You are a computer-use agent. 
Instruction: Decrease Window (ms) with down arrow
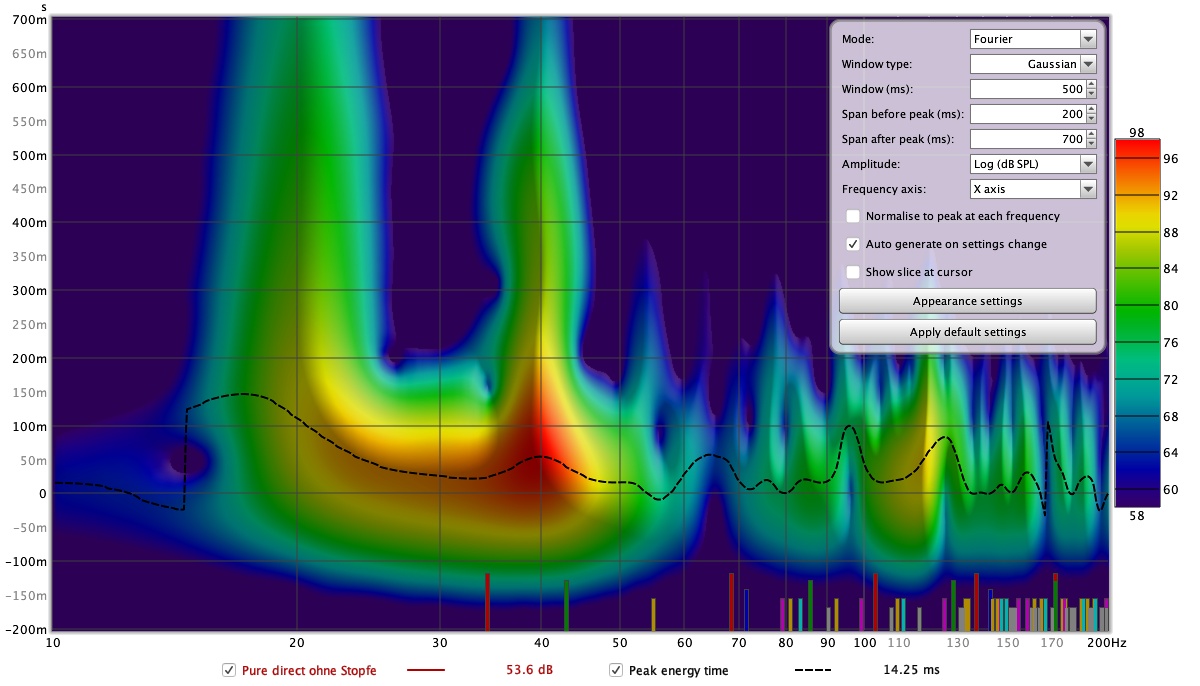pyautogui.click(x=1091, y=94)
